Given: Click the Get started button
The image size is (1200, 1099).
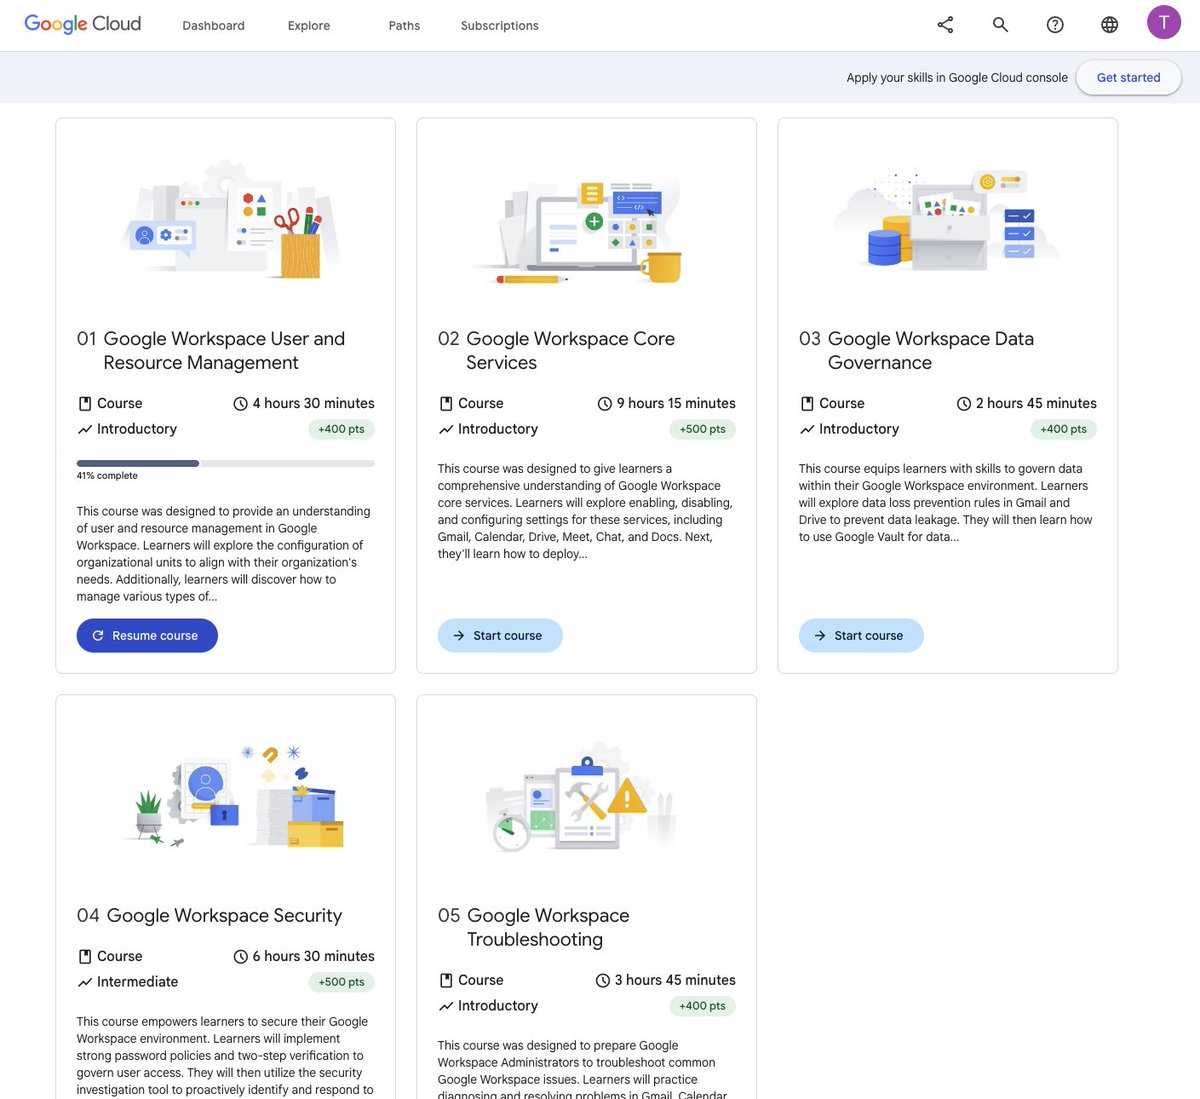Looking at the screenshot, I should click(x=1129, y=77).
